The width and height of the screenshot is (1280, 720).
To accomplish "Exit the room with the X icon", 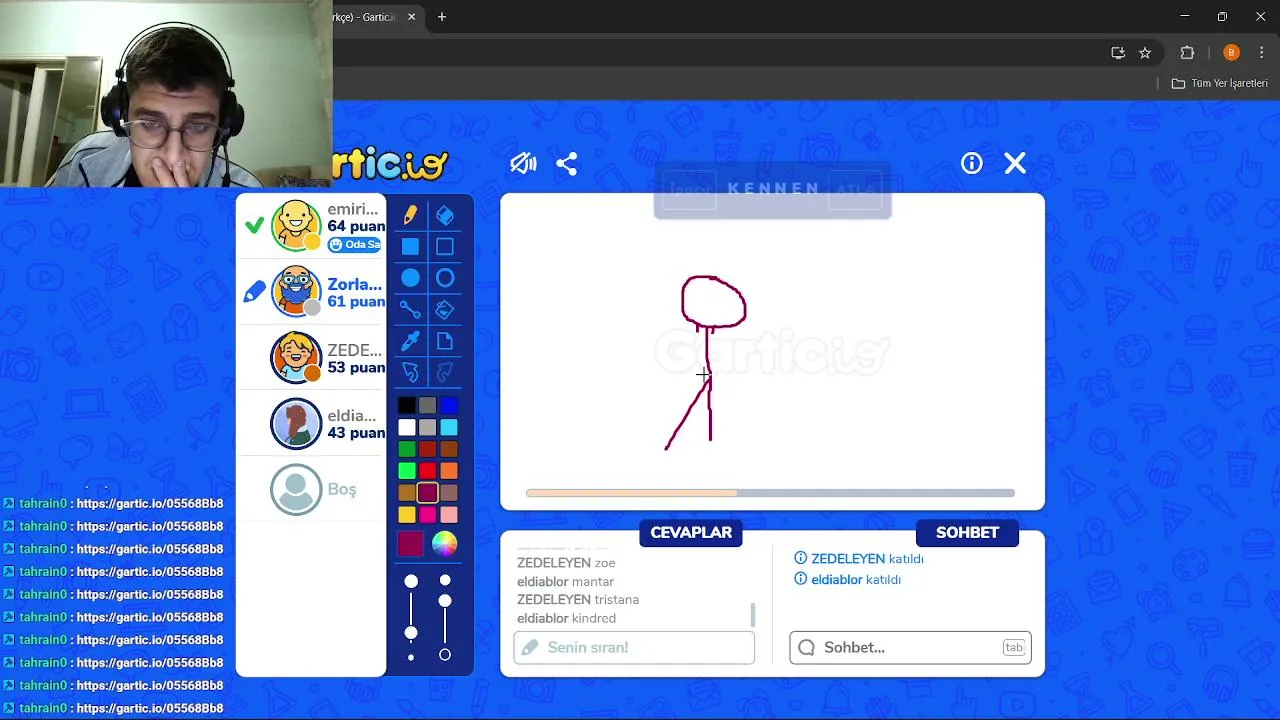I will [1015, 163].
